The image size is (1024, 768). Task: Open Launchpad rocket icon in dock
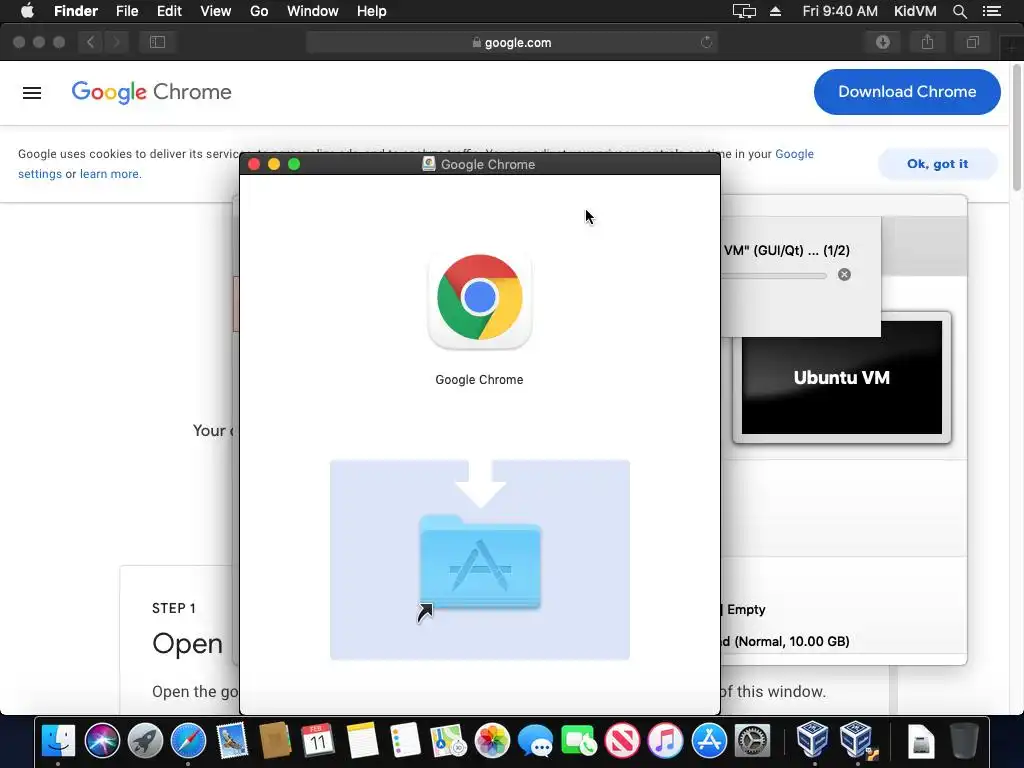[145, 741]
